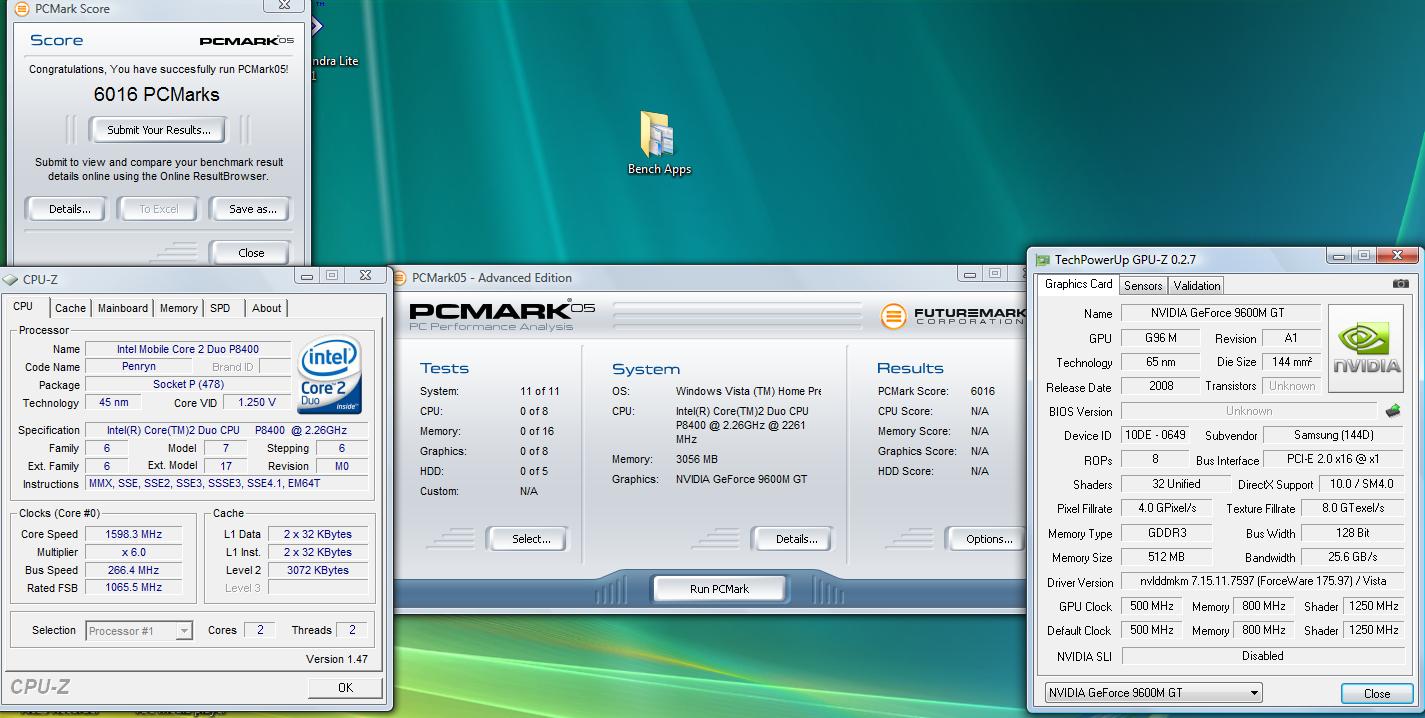Click the Close button in GPU-Z

[x=1377, y=693]
